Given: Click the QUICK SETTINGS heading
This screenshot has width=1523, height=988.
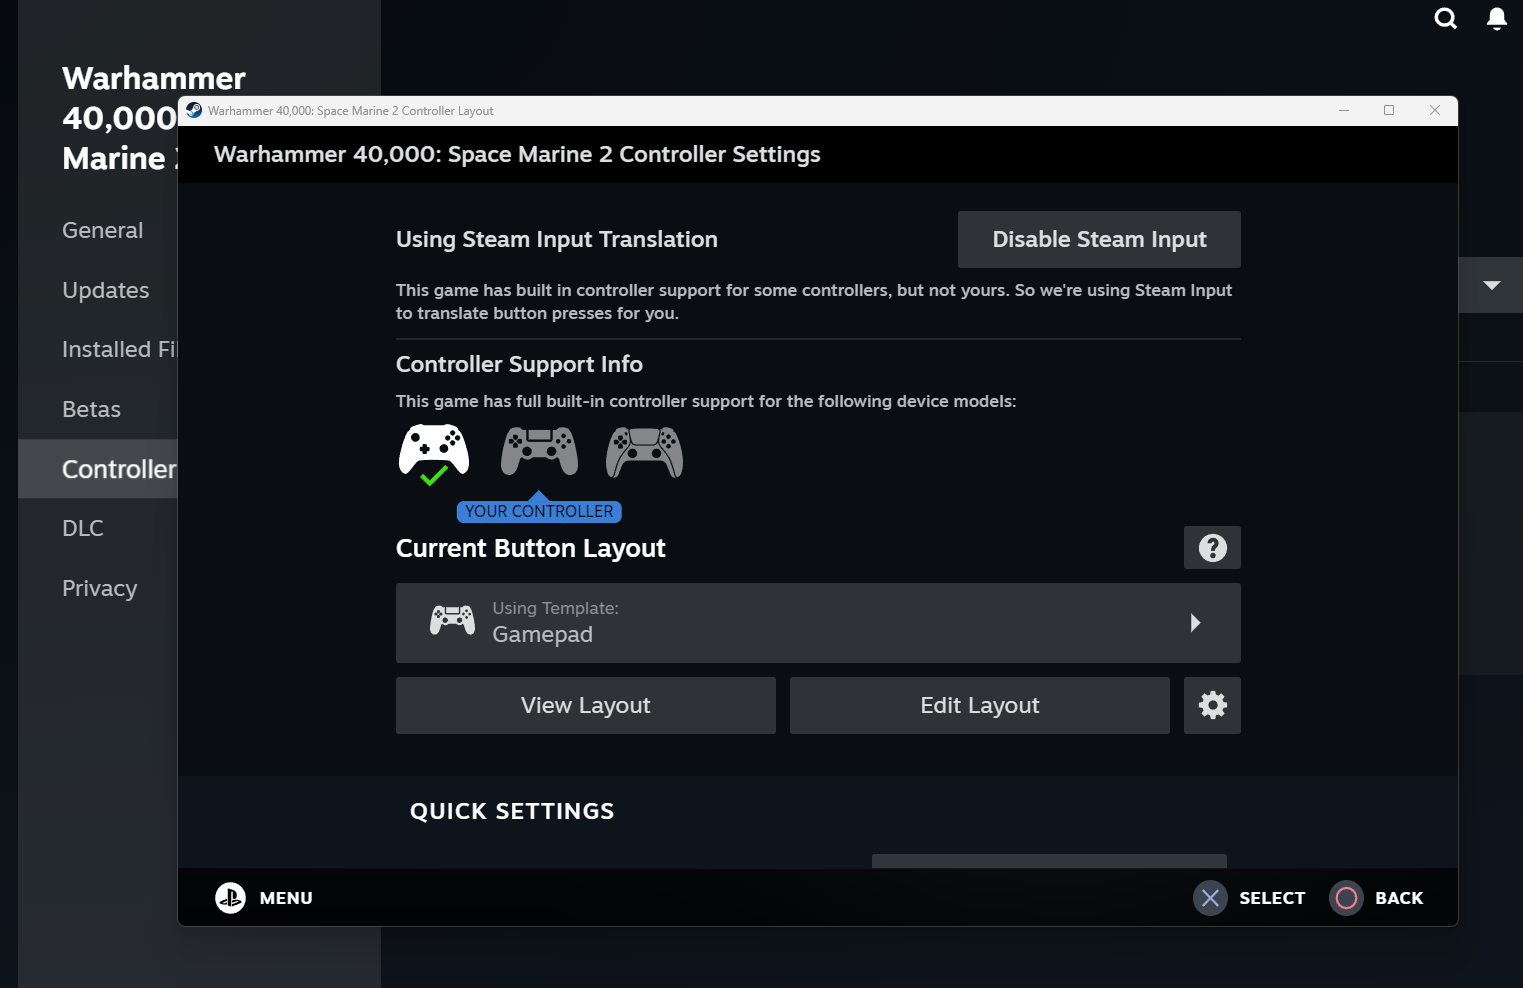Looking at the screenshot, I should click(x=512, y=811).
